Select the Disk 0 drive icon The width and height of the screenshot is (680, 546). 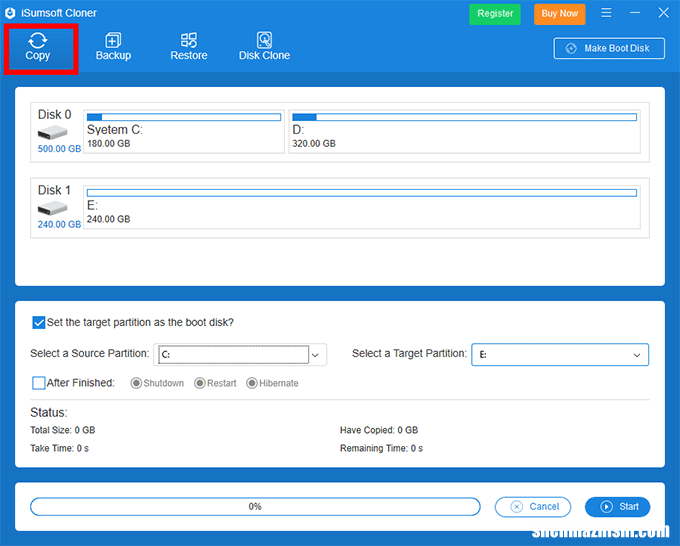[52, 132]
